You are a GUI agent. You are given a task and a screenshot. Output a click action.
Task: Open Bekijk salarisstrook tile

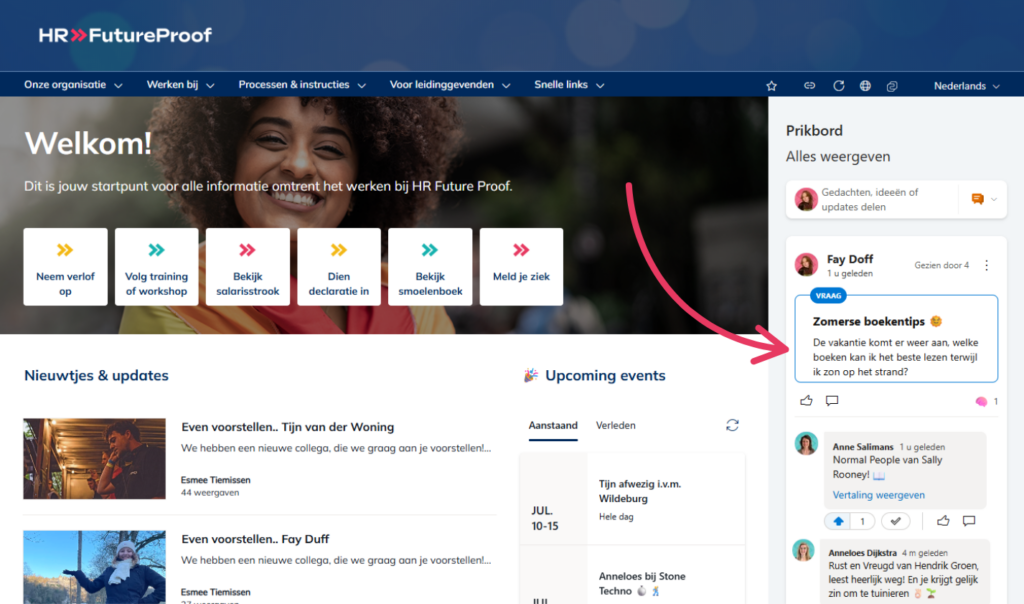[x=248, y=266]
